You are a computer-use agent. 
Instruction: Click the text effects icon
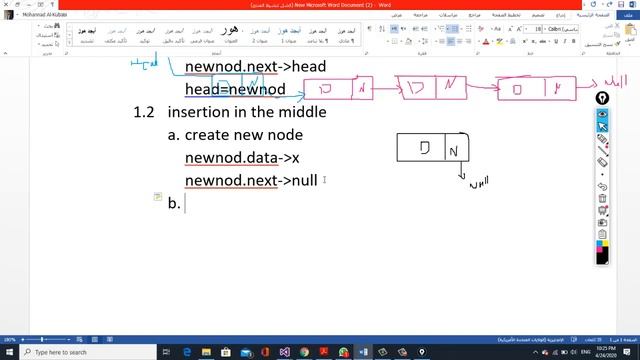[x=513, y=42]
